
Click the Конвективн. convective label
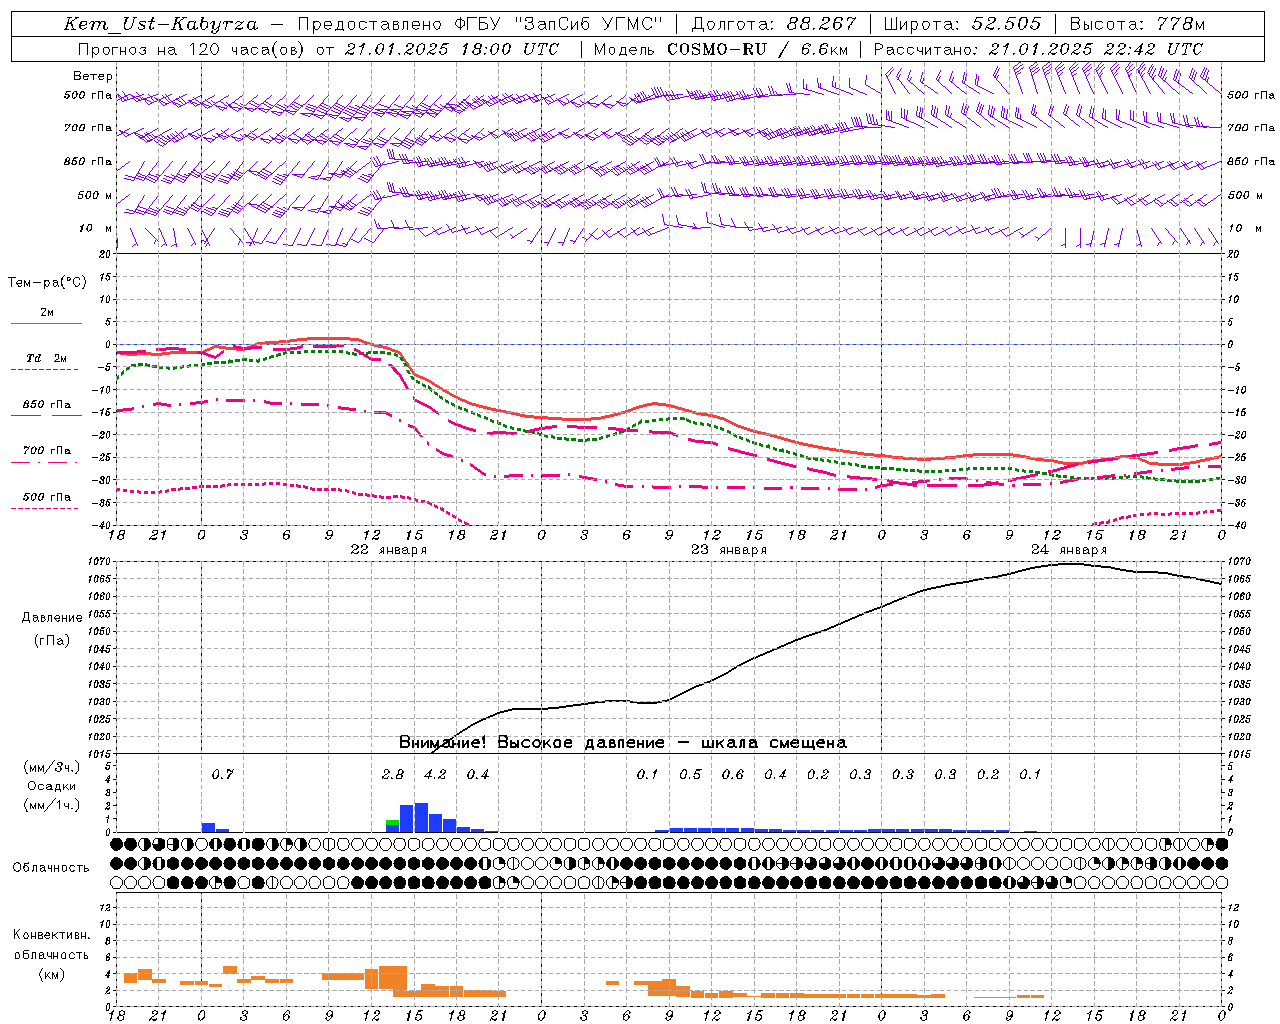[52, 935]
